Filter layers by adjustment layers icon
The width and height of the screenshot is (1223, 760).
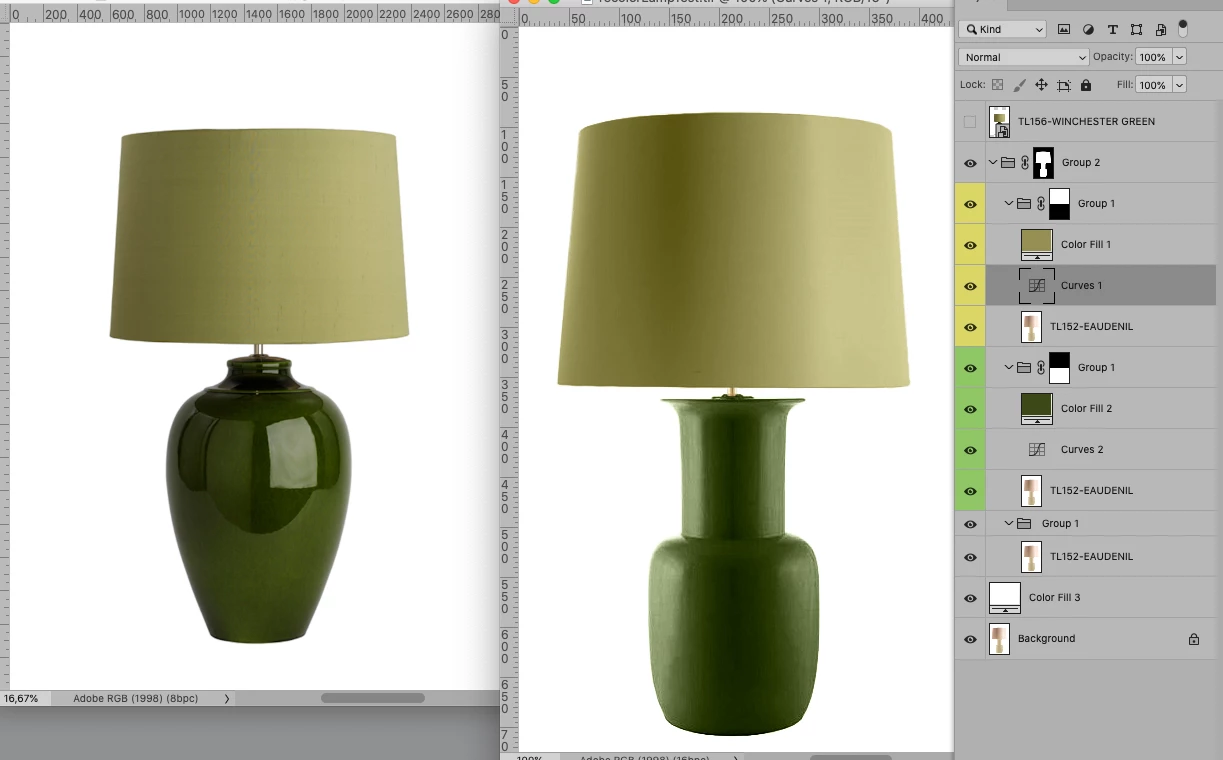[x=1088, y=30]
